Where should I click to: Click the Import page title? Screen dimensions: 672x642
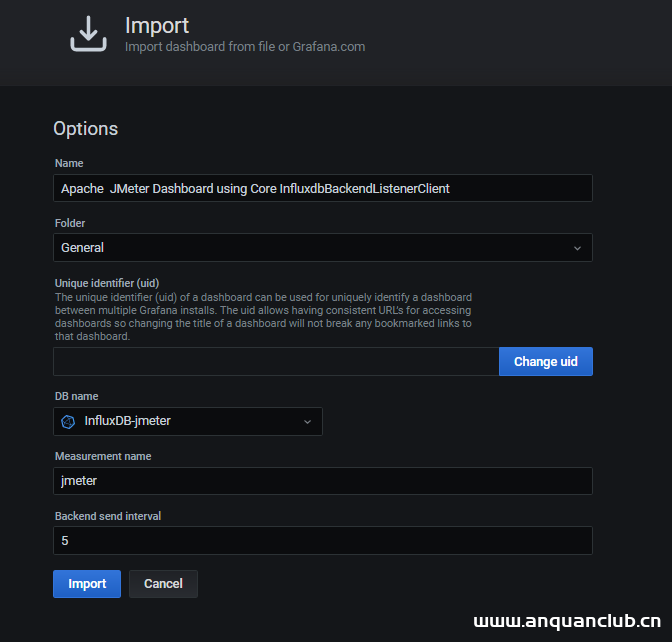(157, 26)
